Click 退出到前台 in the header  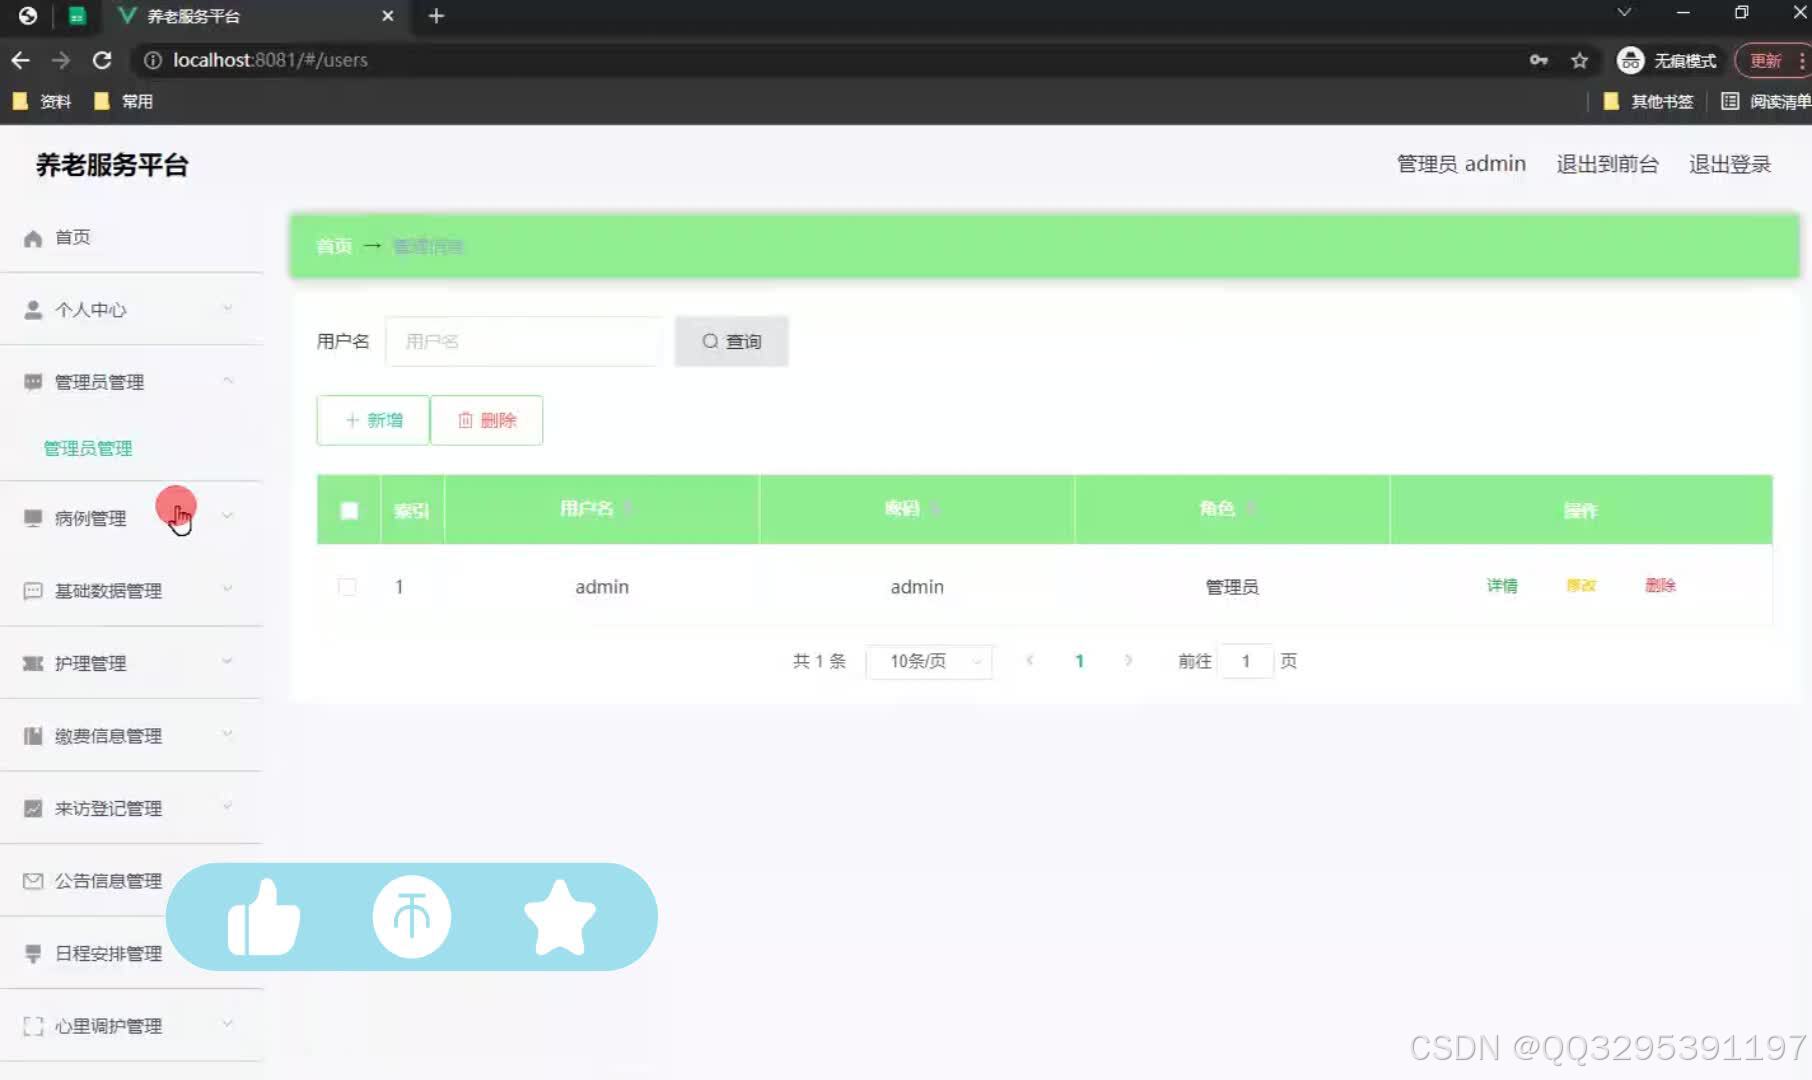pos(1607,164)
